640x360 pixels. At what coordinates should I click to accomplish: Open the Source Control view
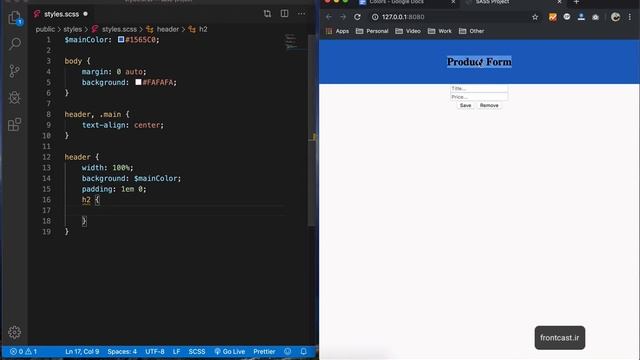pos(15,71)
